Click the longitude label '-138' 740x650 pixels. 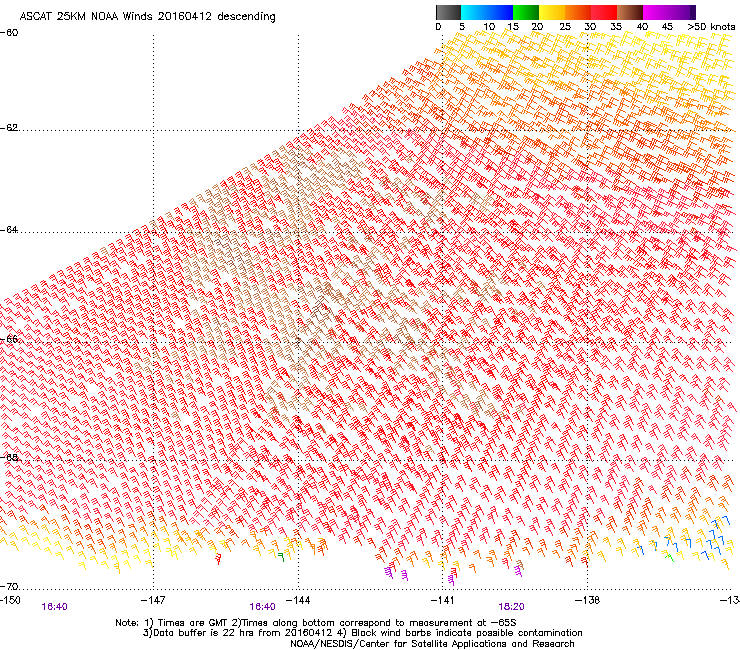pos(588,600)
